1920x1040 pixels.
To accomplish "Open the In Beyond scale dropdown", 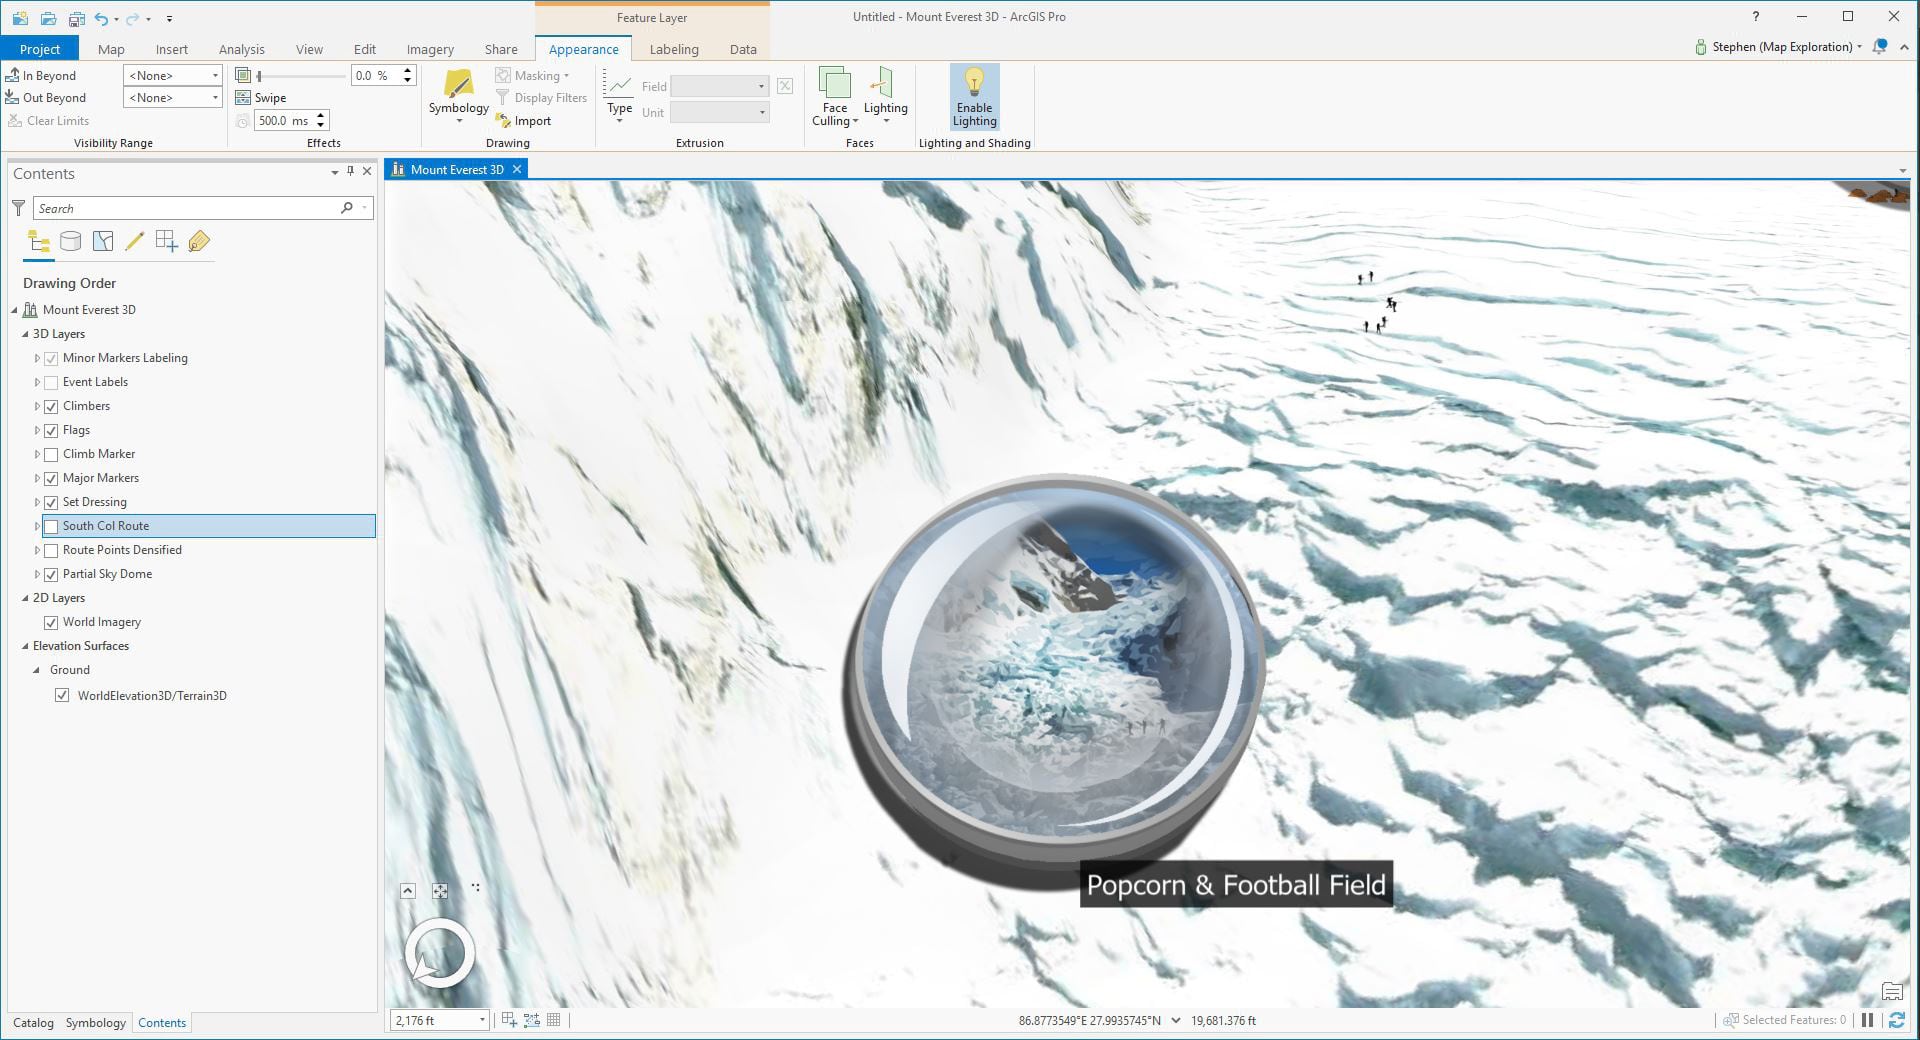I will click(172, 75).
